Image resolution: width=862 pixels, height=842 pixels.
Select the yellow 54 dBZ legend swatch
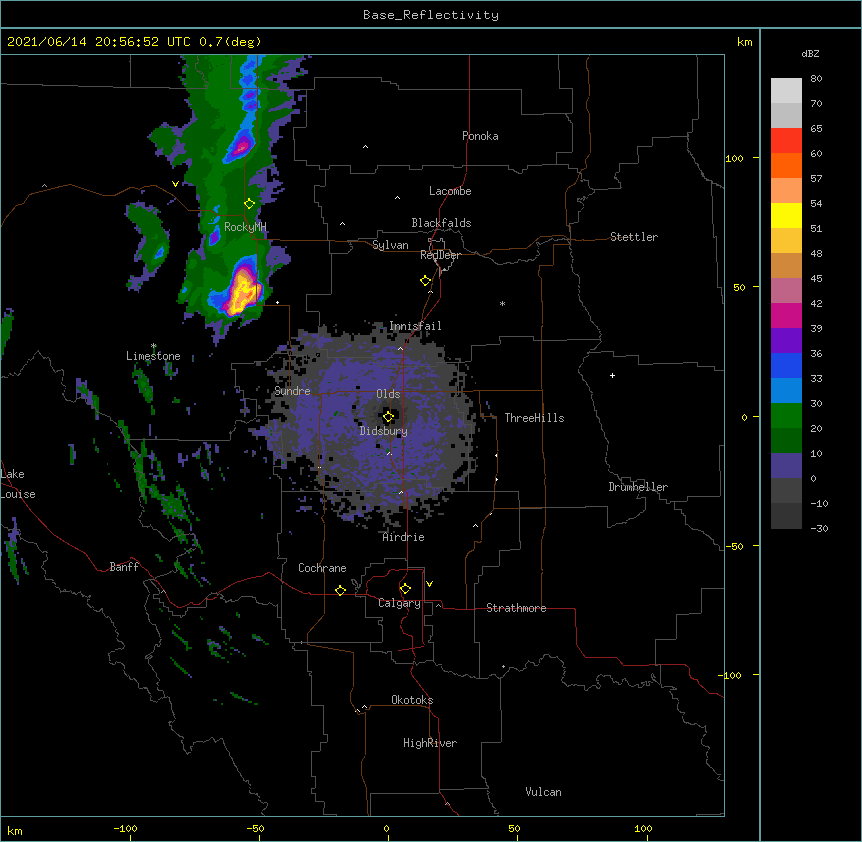point(786,215)
